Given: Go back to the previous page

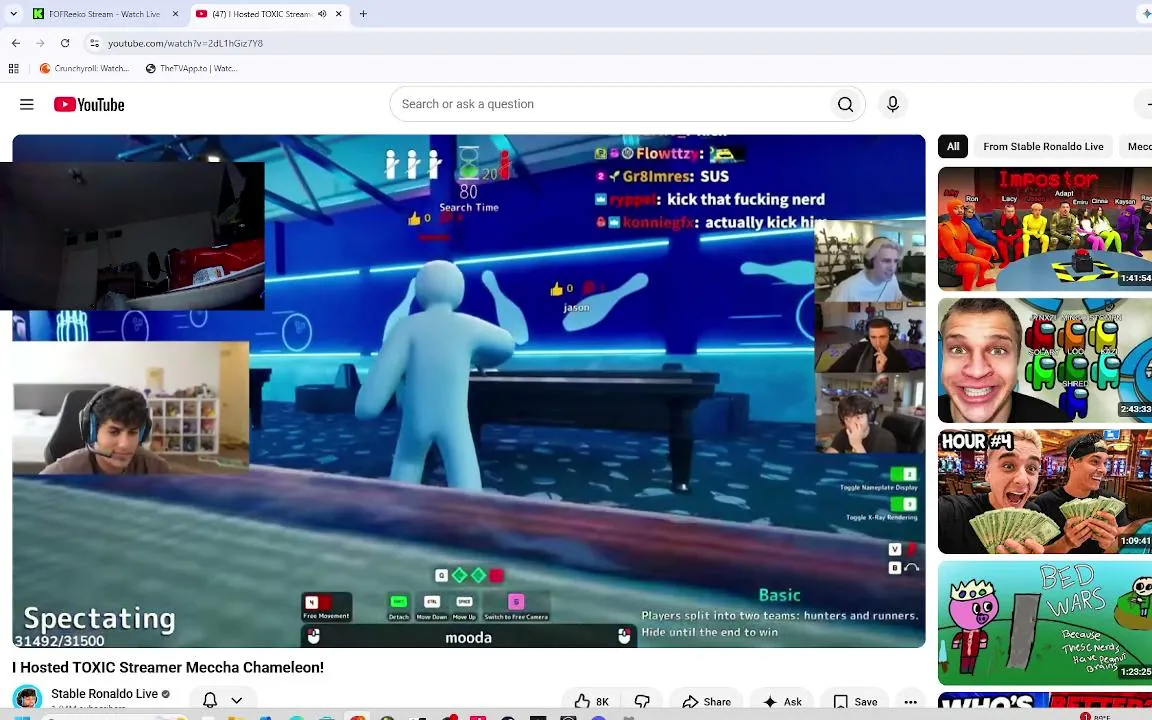Looking at the screenshot, I should click(x=16, y=43).
